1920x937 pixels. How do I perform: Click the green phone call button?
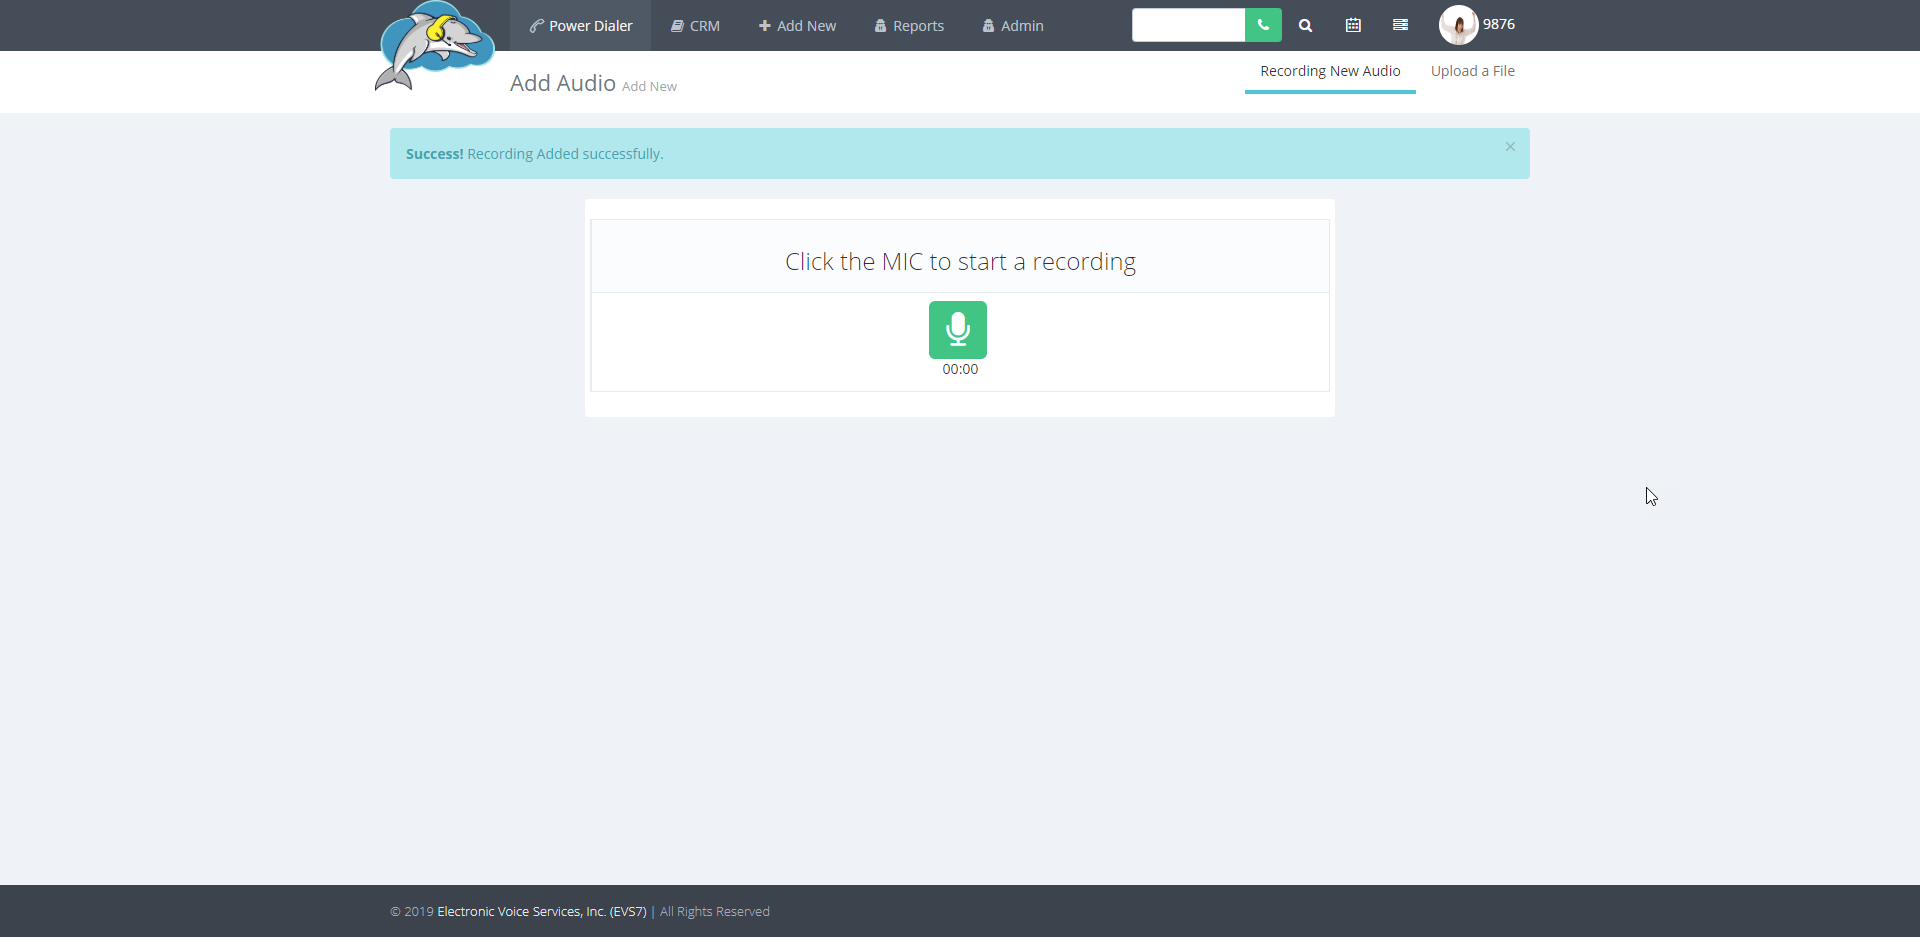pyautogui.click(x=1263, y=25)
